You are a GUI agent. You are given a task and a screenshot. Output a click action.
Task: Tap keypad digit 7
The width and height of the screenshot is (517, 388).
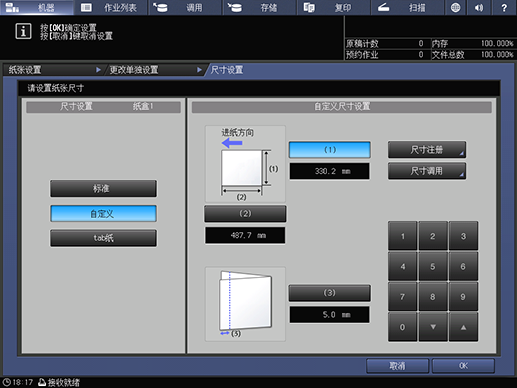point(403,297)
